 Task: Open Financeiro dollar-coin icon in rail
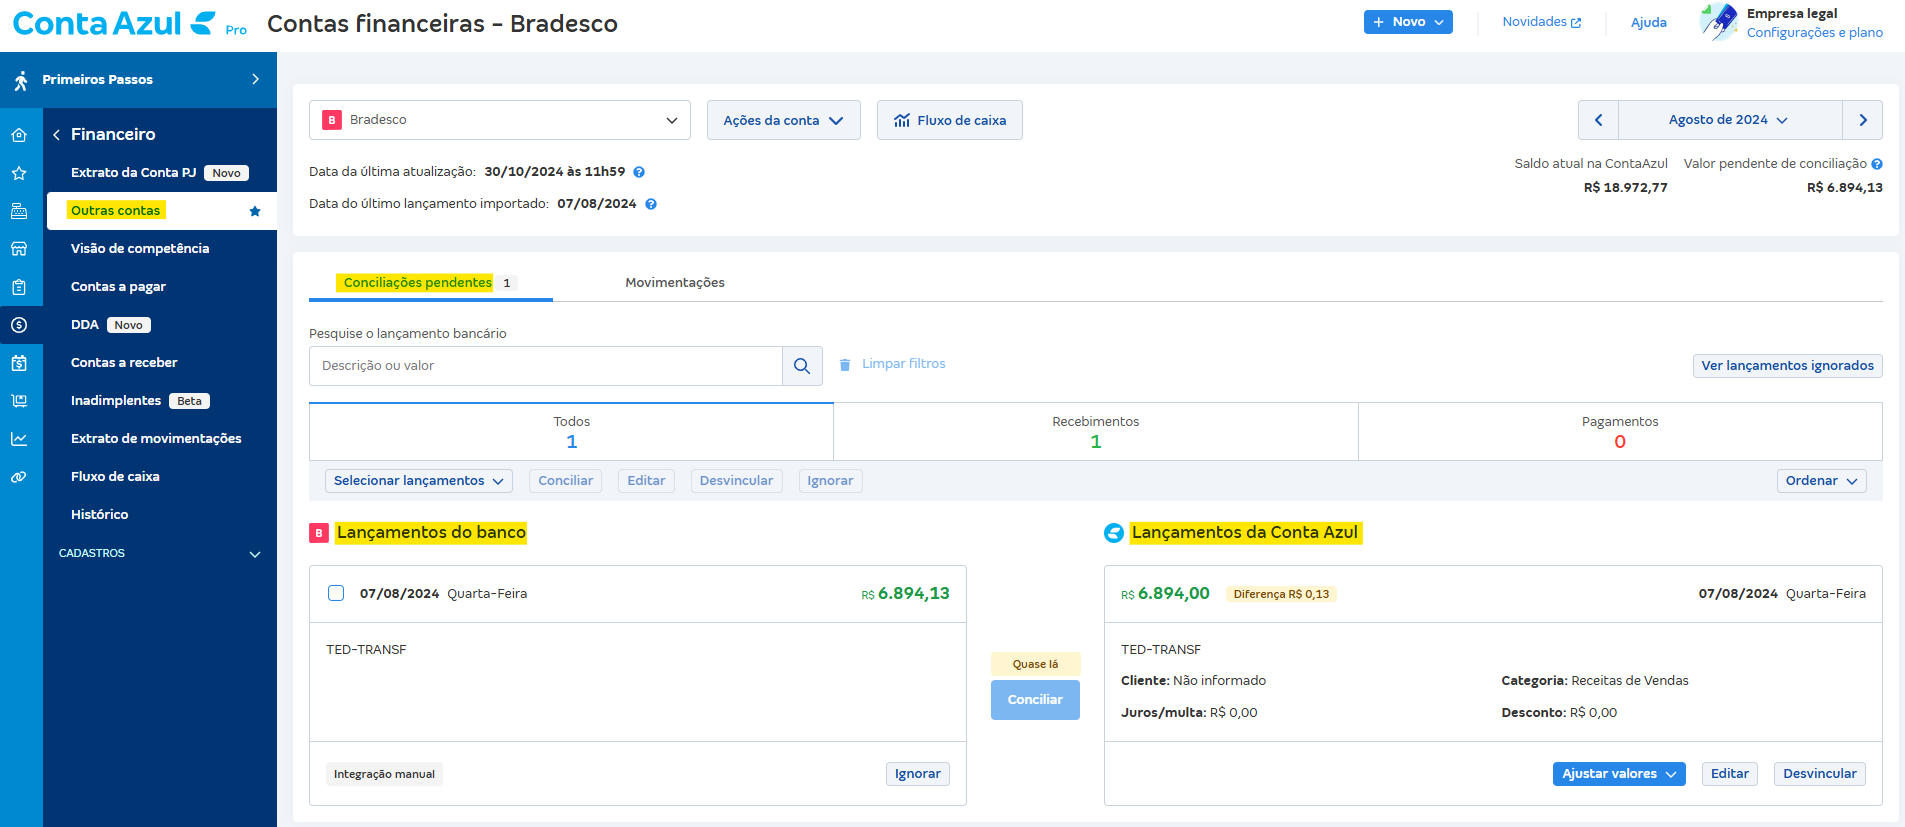coord(19,325)
